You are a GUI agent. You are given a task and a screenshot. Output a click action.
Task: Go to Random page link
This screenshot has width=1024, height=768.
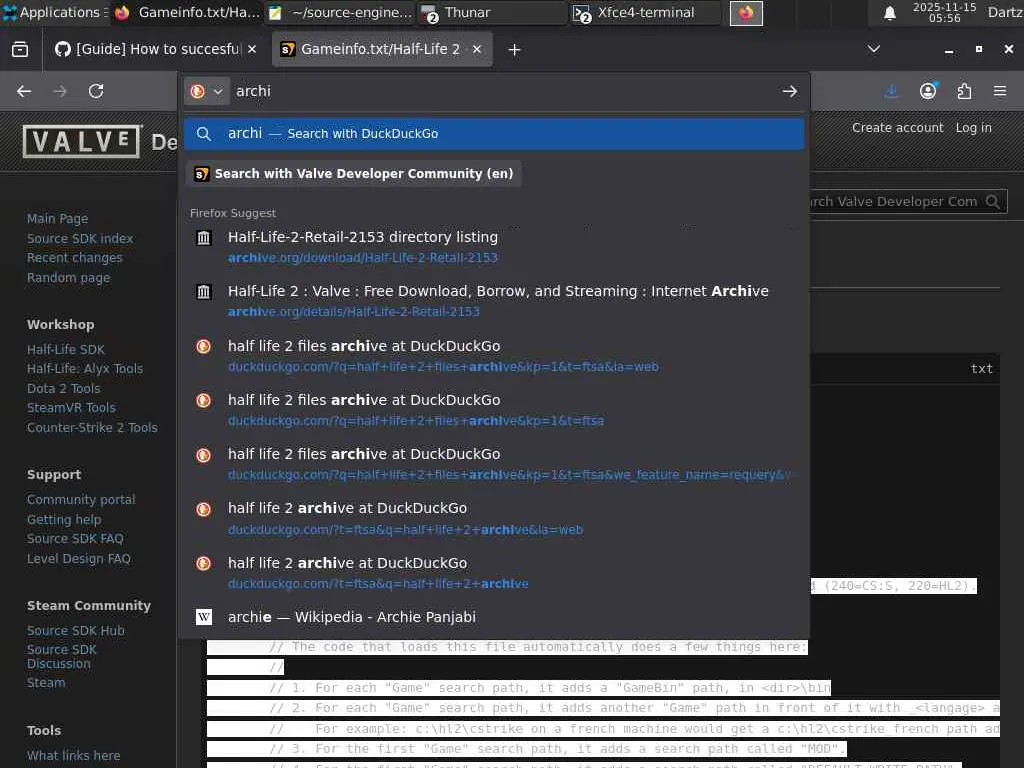click(69, 278)
